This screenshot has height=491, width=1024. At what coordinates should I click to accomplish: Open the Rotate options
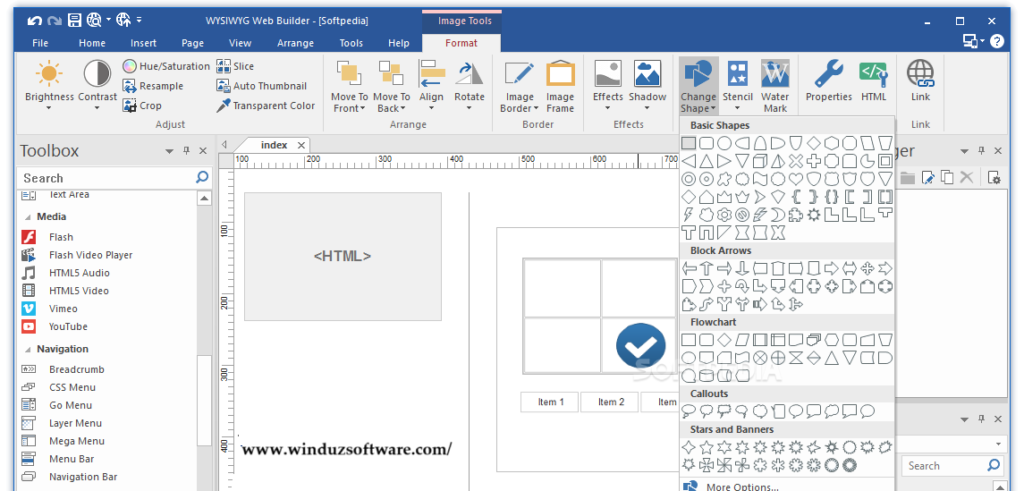[x=469, y=86]
